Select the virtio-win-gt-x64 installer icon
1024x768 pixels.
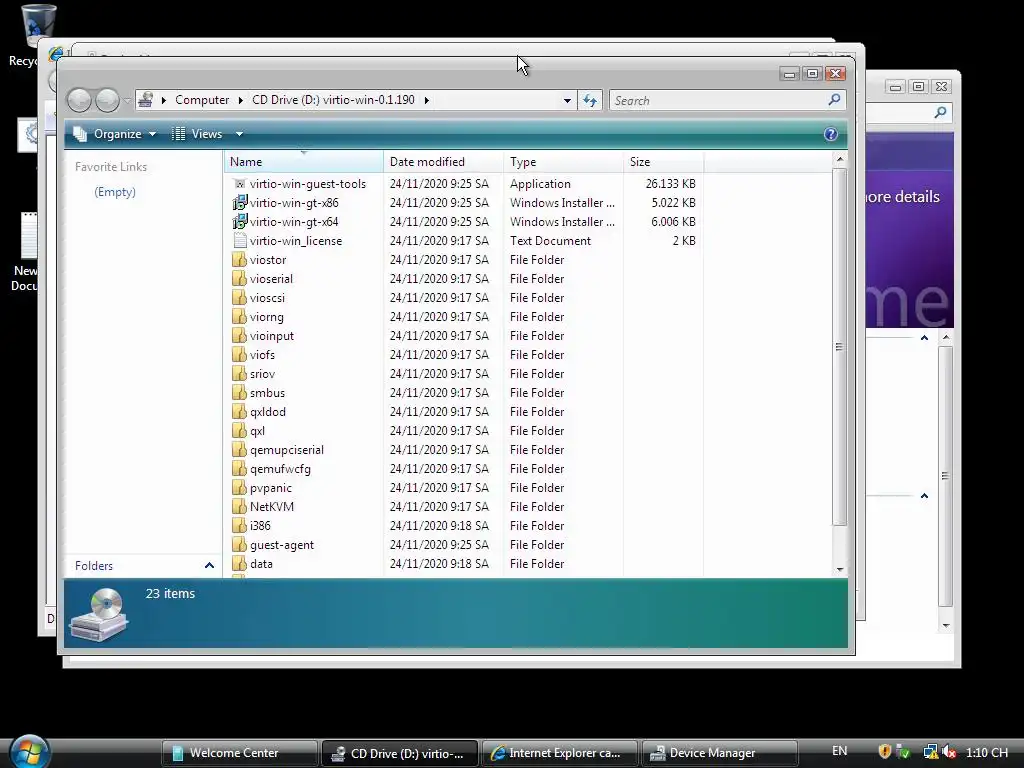(x=240, y=222)
